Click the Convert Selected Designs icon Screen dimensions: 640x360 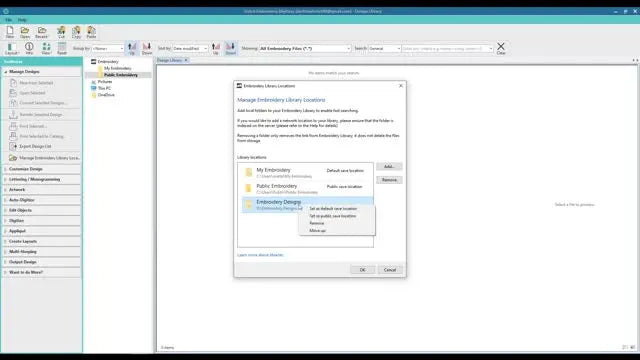[13, 103]
